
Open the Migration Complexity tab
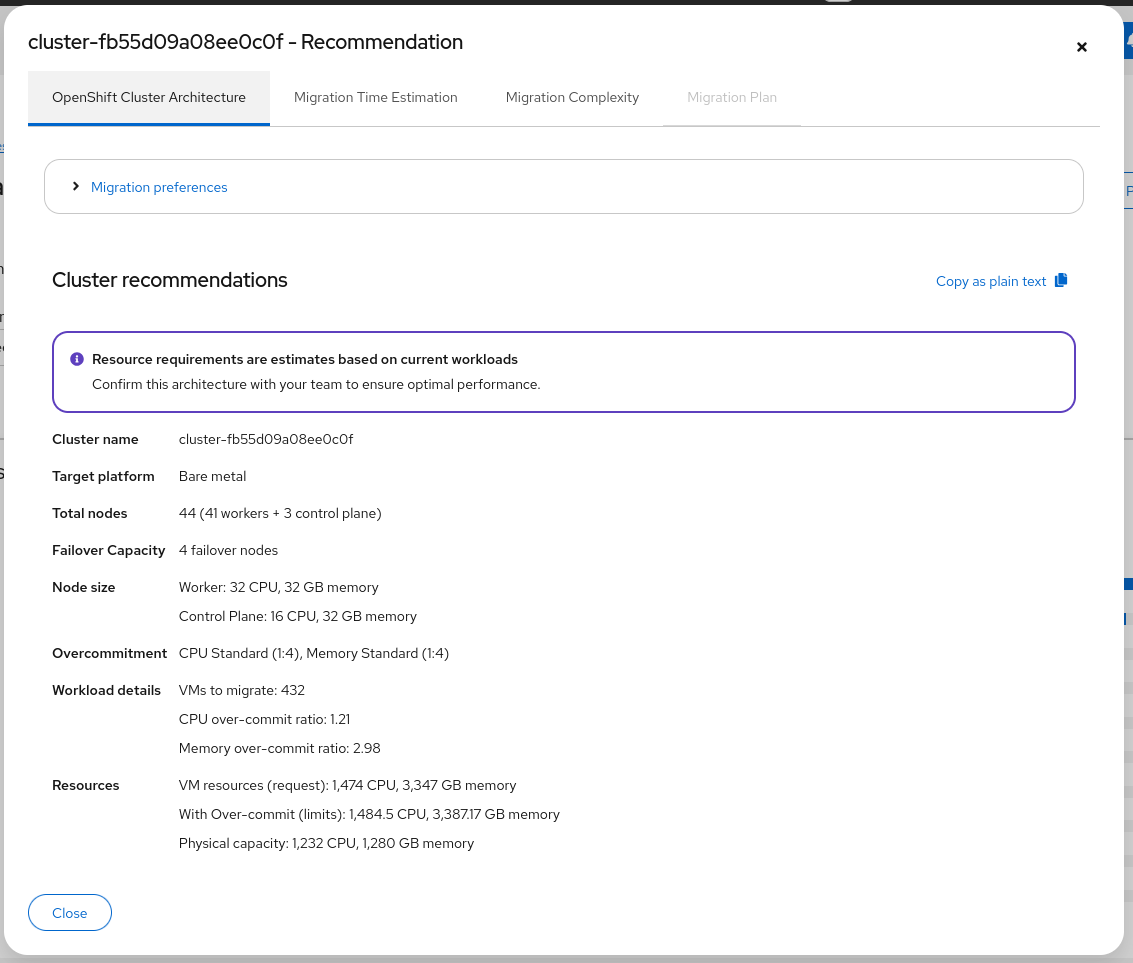[x=572, y=98]
